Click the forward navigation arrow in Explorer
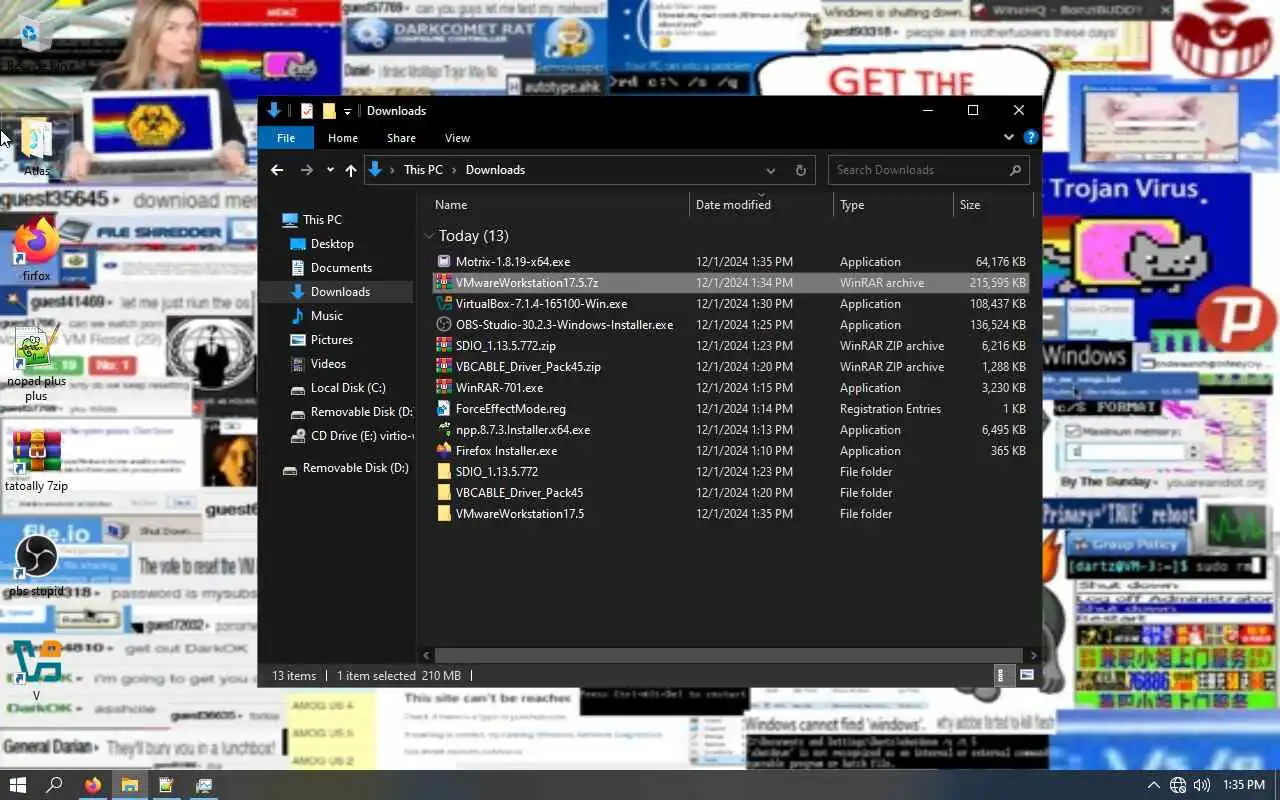1280x800 pixels. (307, 170)
